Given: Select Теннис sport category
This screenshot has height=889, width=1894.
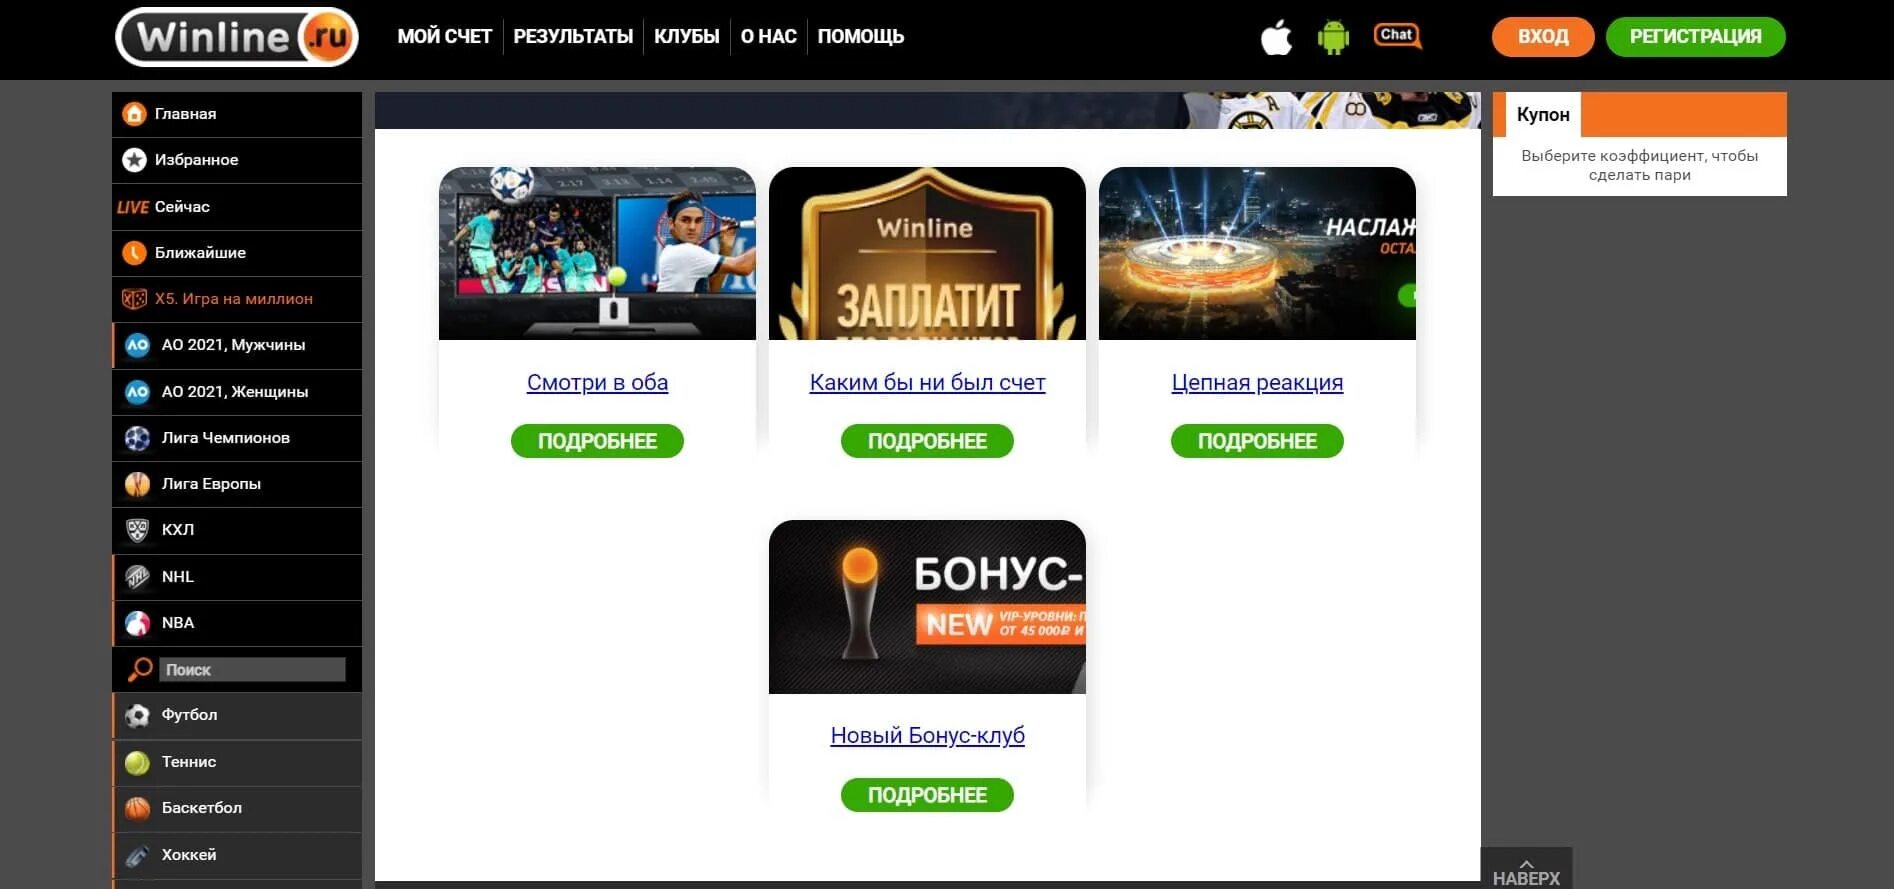Looking at the screenshot, I should tap(237, 762).
